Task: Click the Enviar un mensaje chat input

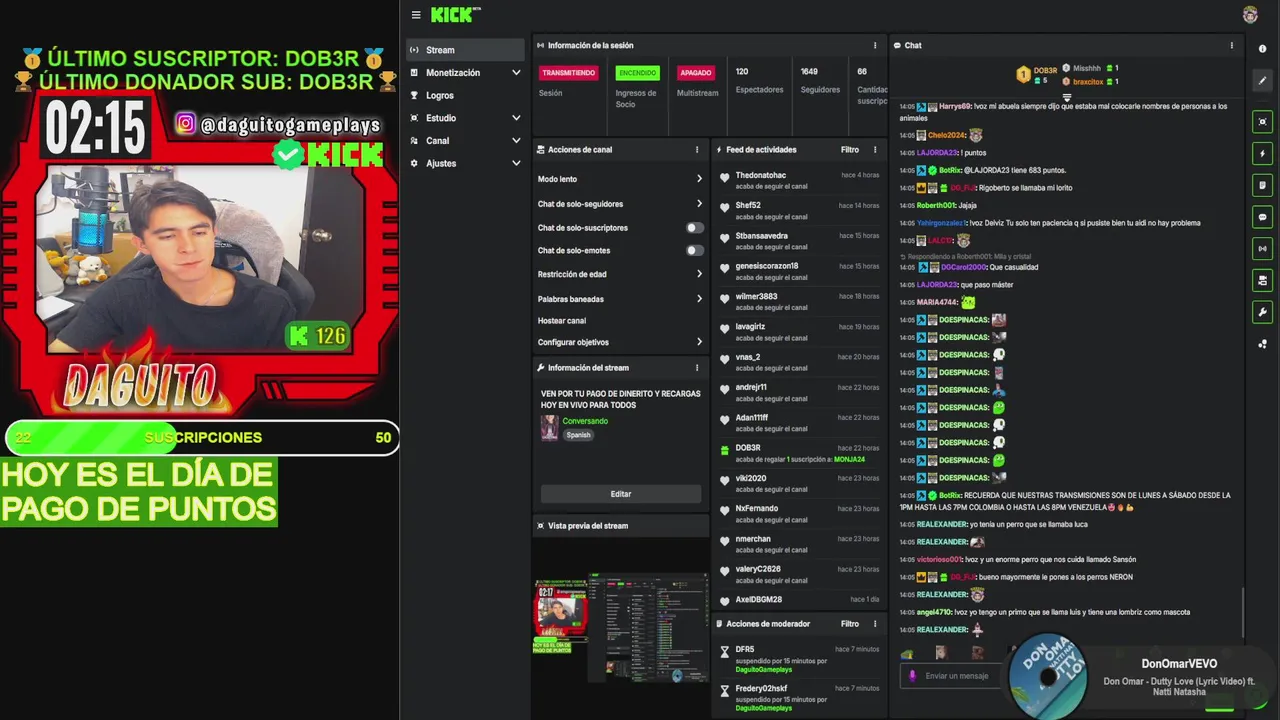Action: click(957, 676)
